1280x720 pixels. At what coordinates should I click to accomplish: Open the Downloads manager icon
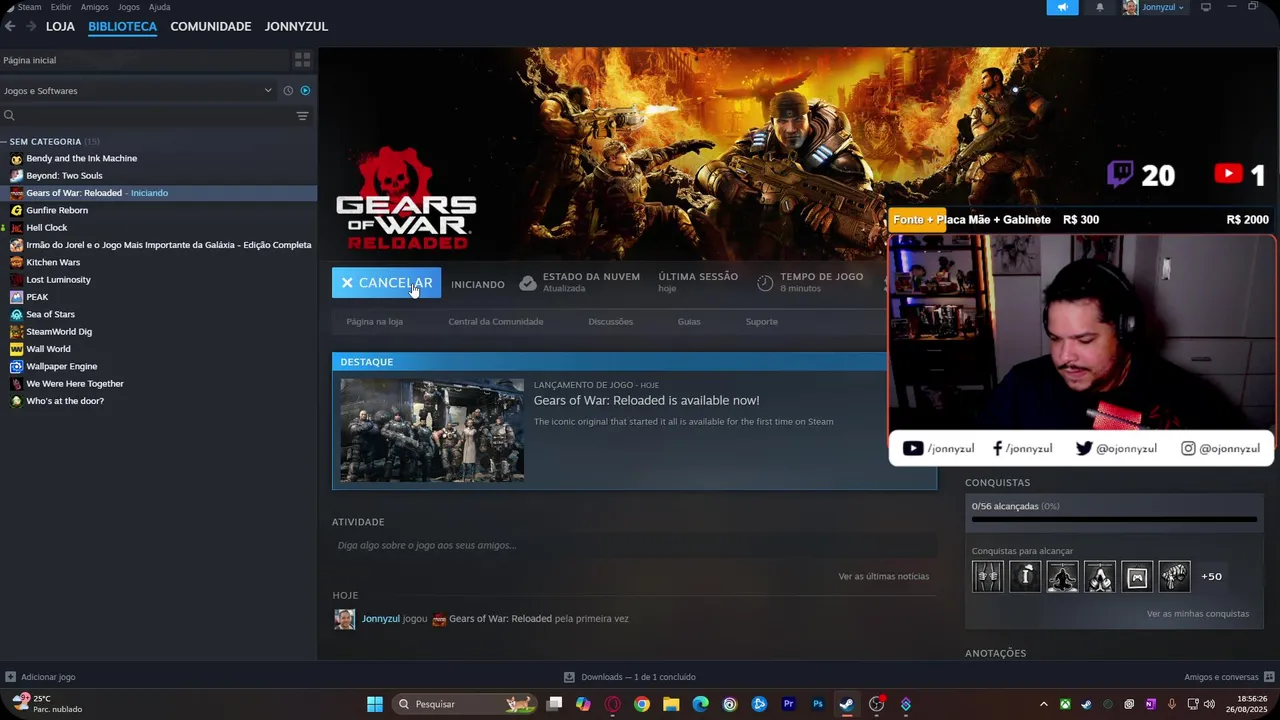click(569, 677)
